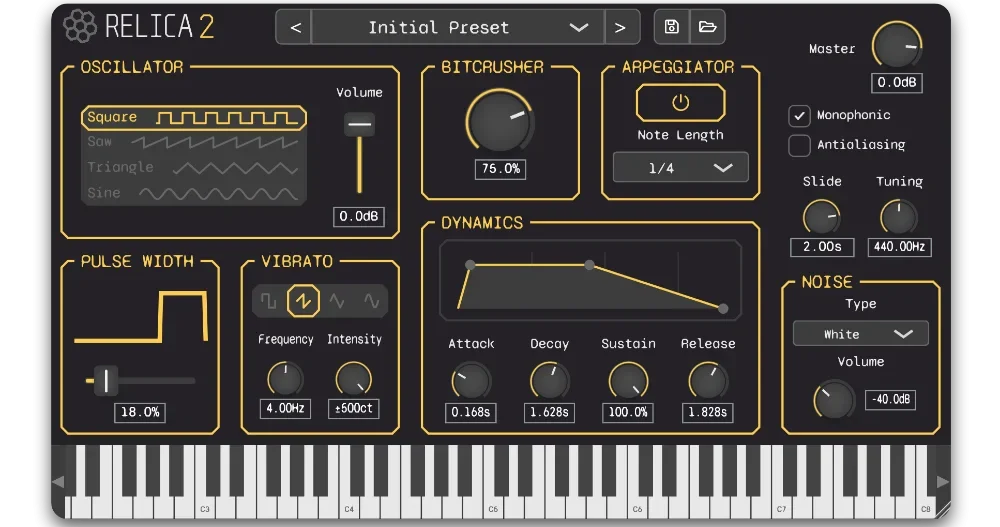Image resolution: width=1000 pixels, height=527 pixels.
Task: Enable the Antialiasing checkbox
Action: pos(799,145)
